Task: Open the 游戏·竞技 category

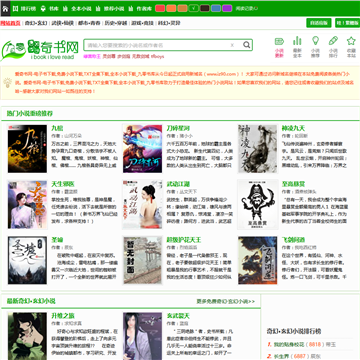Action: pyautogui.click(x=142, y=23)
